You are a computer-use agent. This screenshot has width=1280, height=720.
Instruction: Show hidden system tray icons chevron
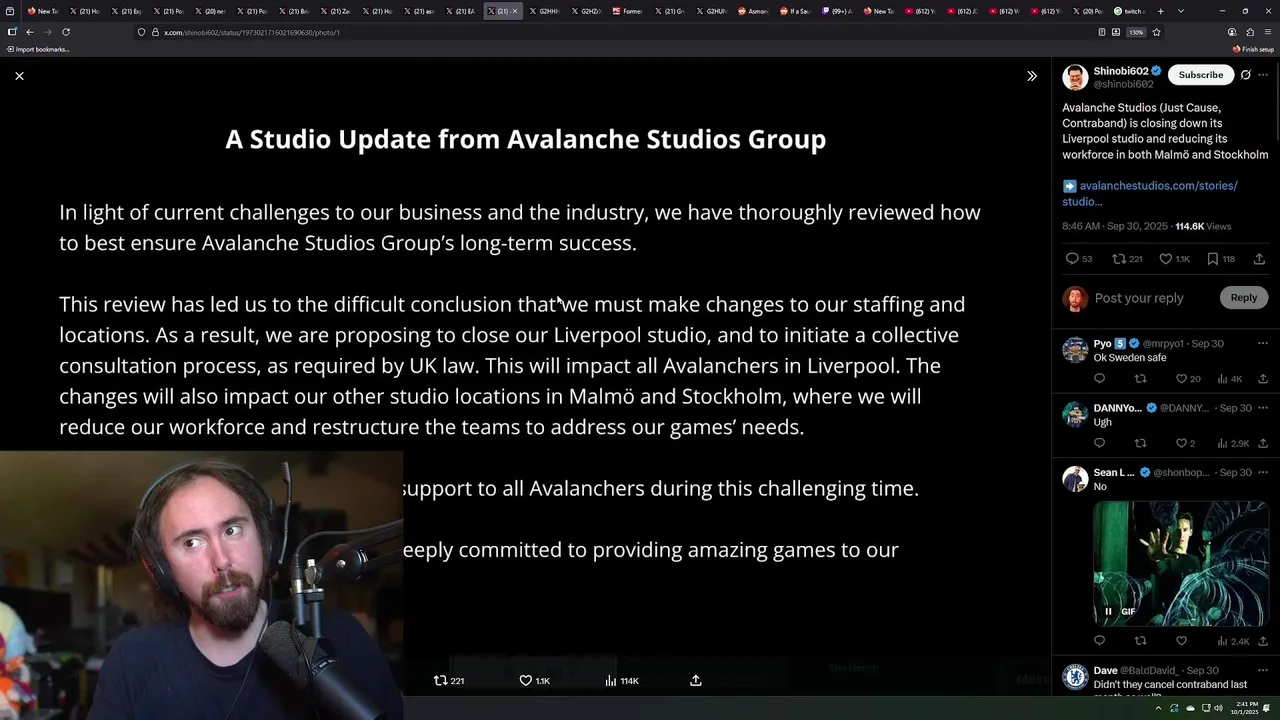pyautogui.click(x=1159, y=708)
